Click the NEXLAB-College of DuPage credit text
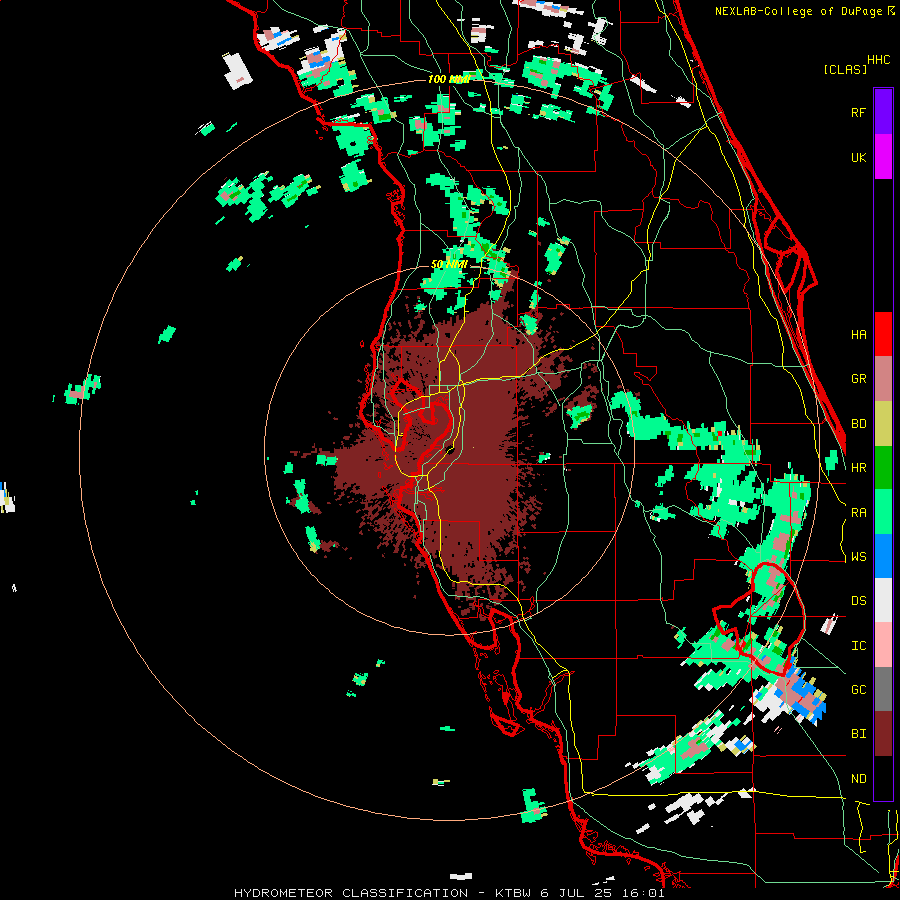The height and width of the screenshot is (900, 900). (x=798, y=11)
